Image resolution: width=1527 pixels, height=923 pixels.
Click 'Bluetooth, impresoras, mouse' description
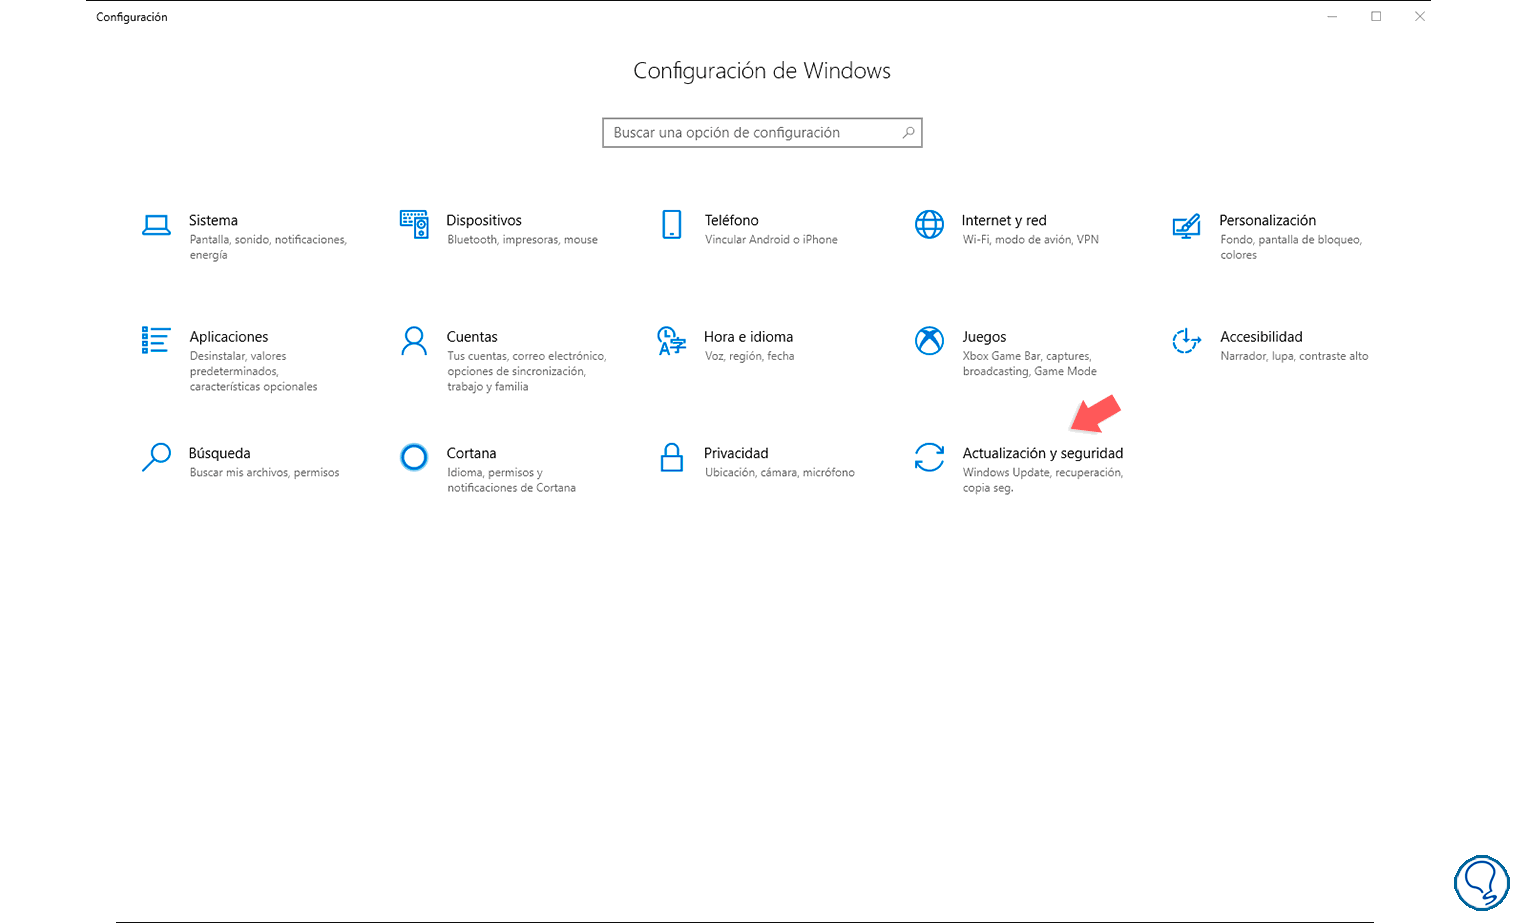pyautogui.click(x=522, y=240)
